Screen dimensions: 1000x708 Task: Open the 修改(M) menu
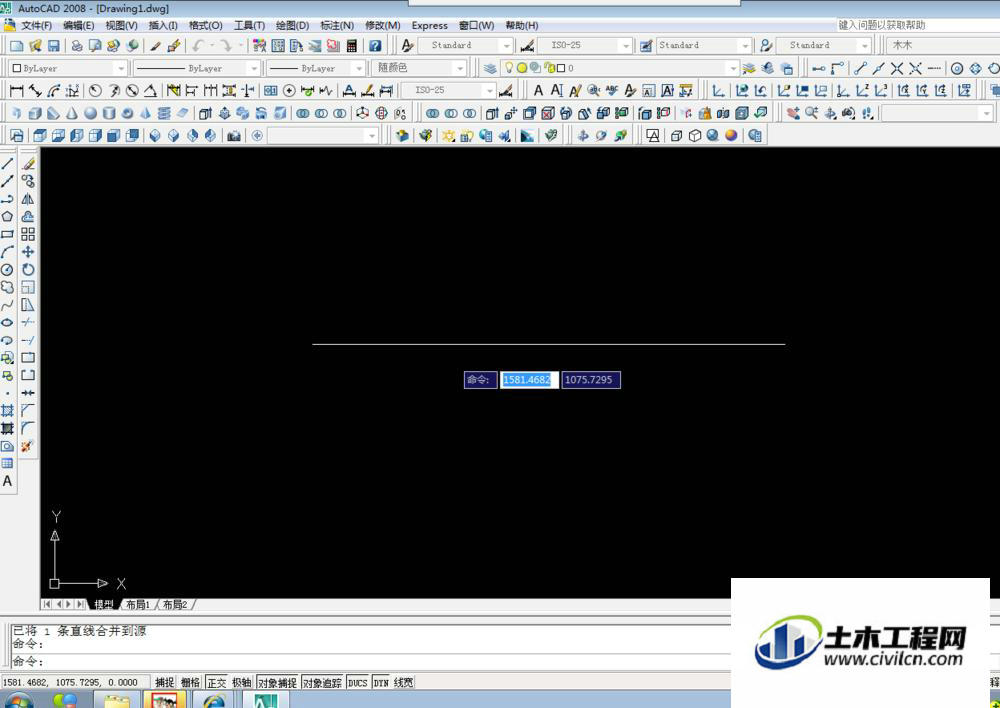383,26
